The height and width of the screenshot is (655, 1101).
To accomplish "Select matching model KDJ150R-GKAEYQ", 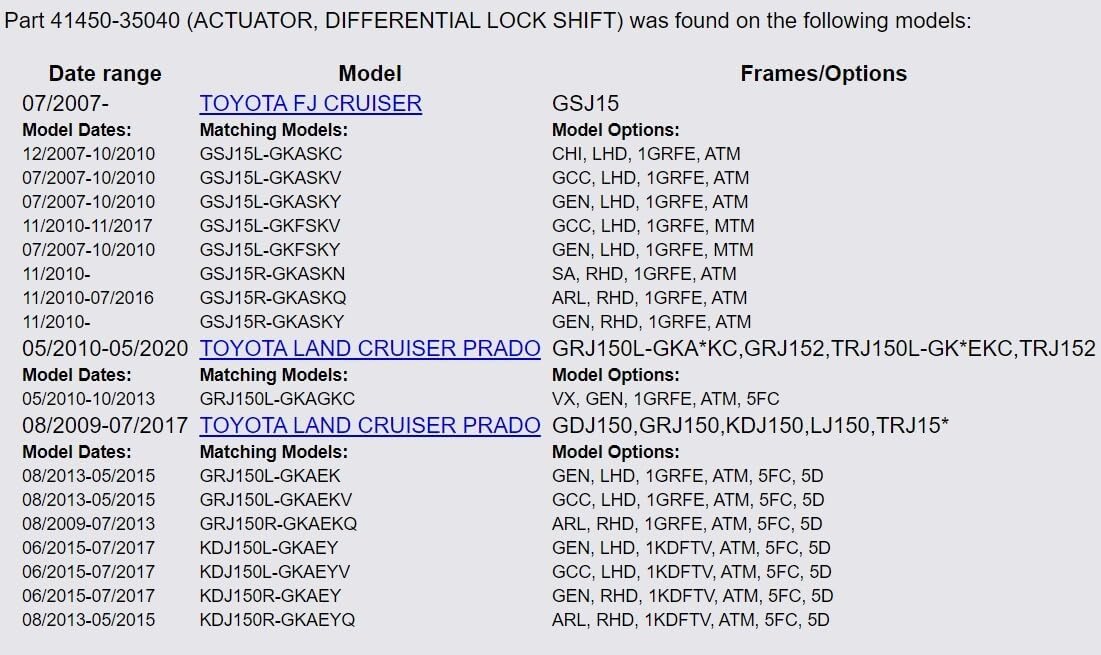I will (x=277, y=620).
